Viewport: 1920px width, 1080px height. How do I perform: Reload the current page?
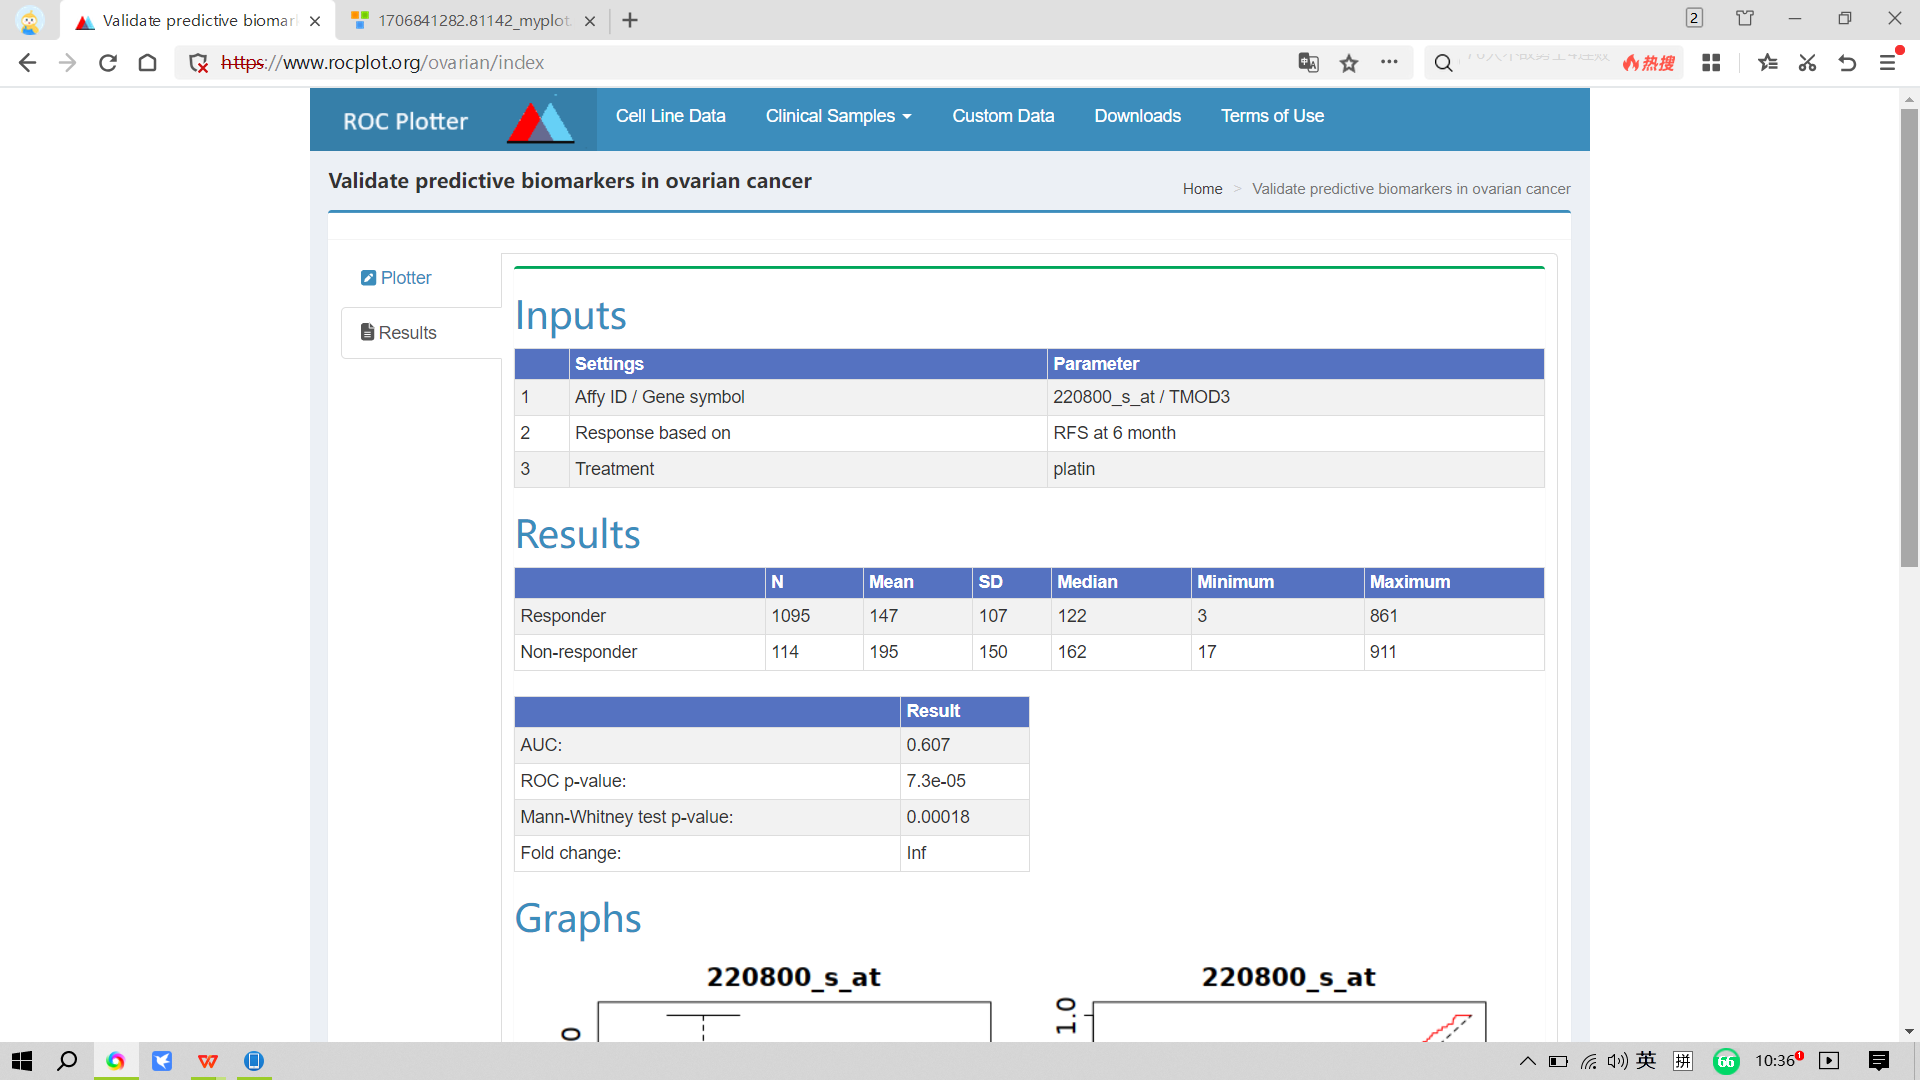(108, 63)
